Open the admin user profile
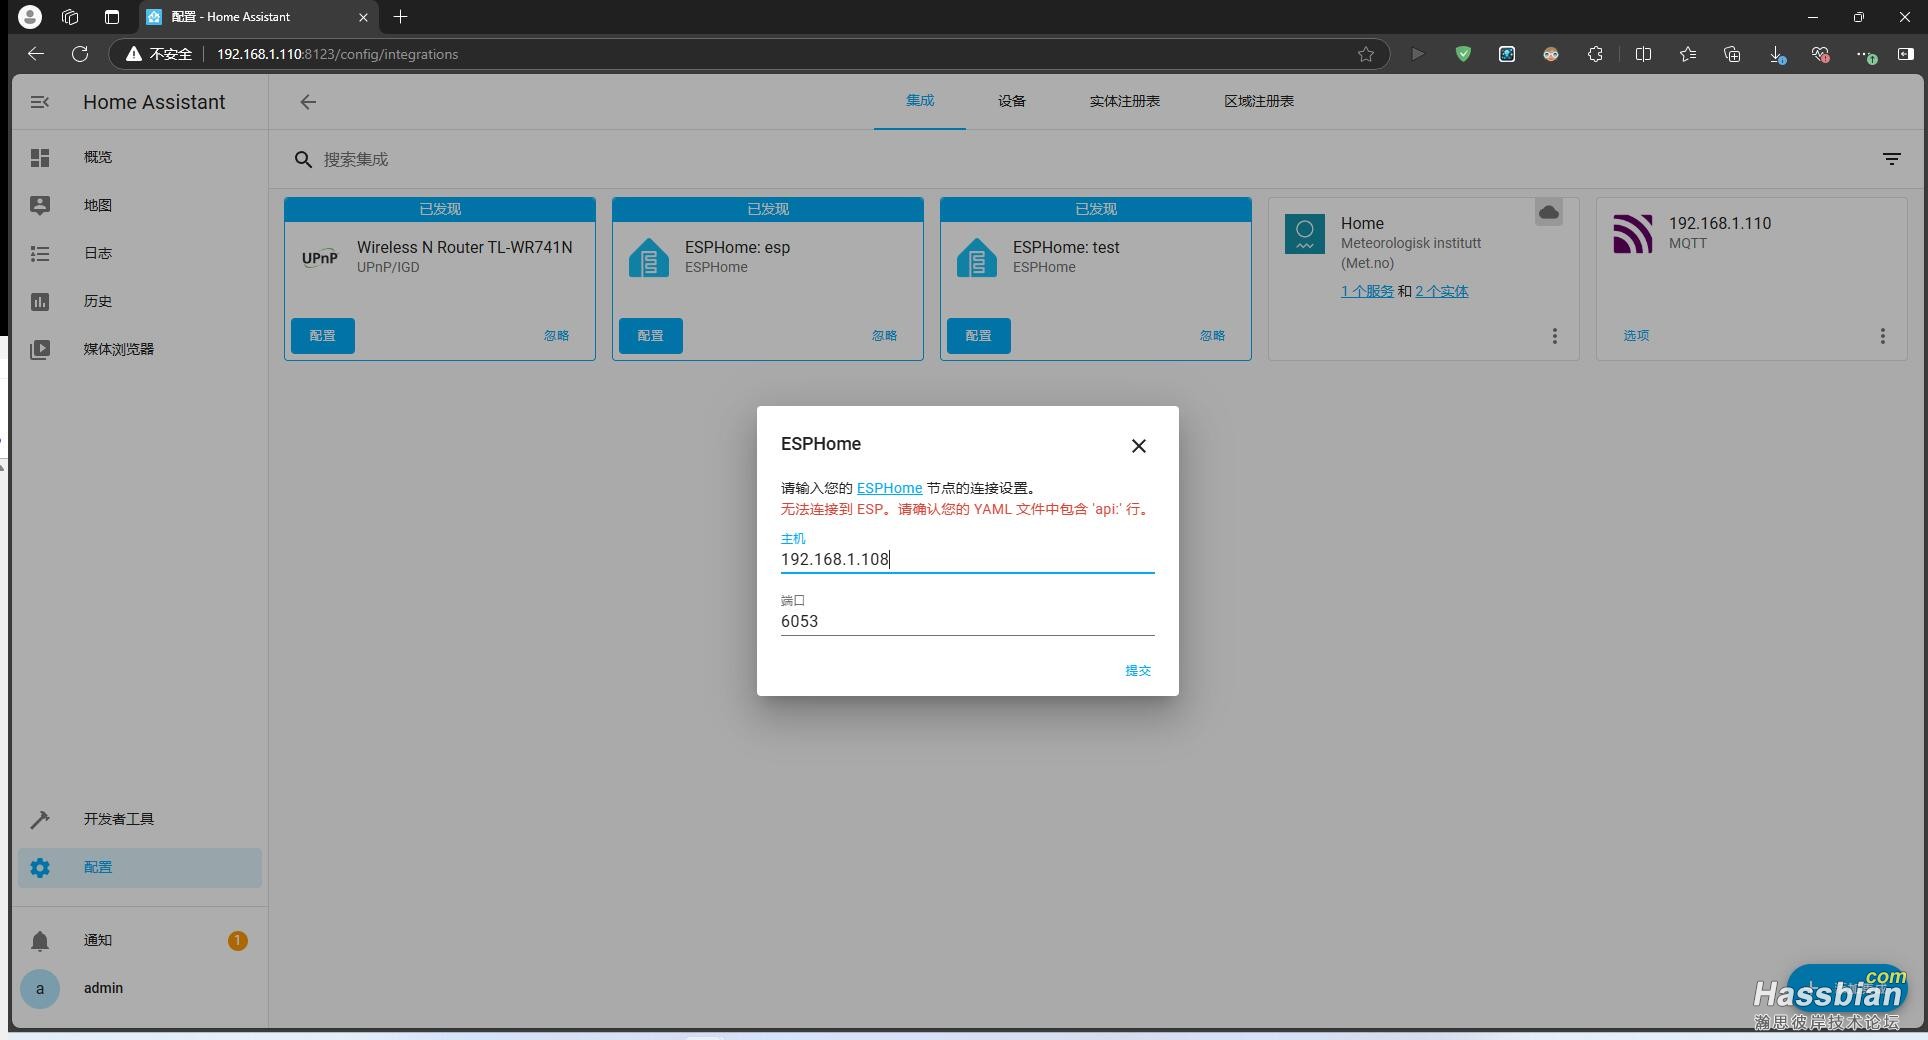Image resolution: width=1928 pixels, height=1040 pixels. click(140, 988)
